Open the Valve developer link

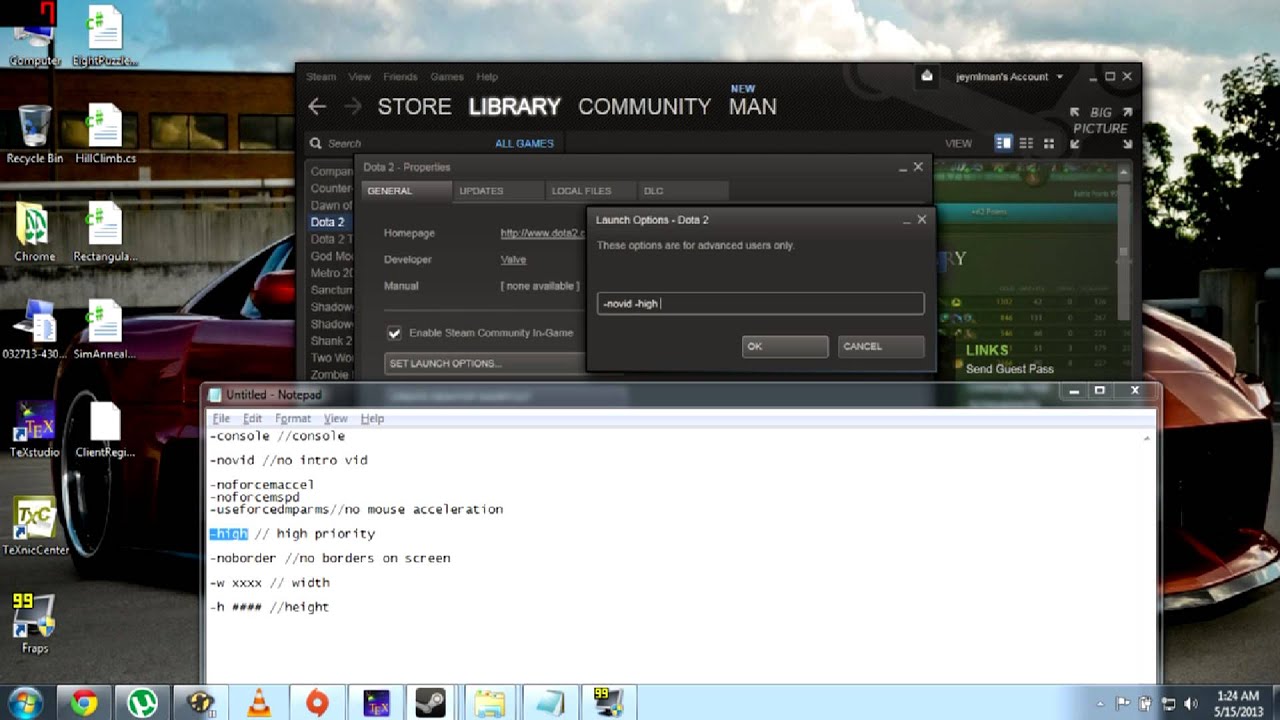tap(513, 259)
